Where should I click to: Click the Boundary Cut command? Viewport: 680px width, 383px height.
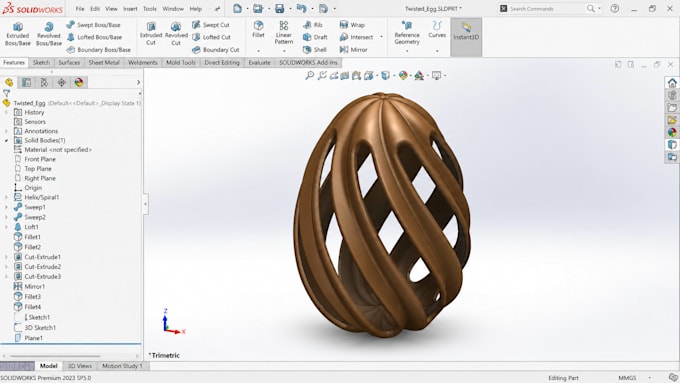pos(216,49)
